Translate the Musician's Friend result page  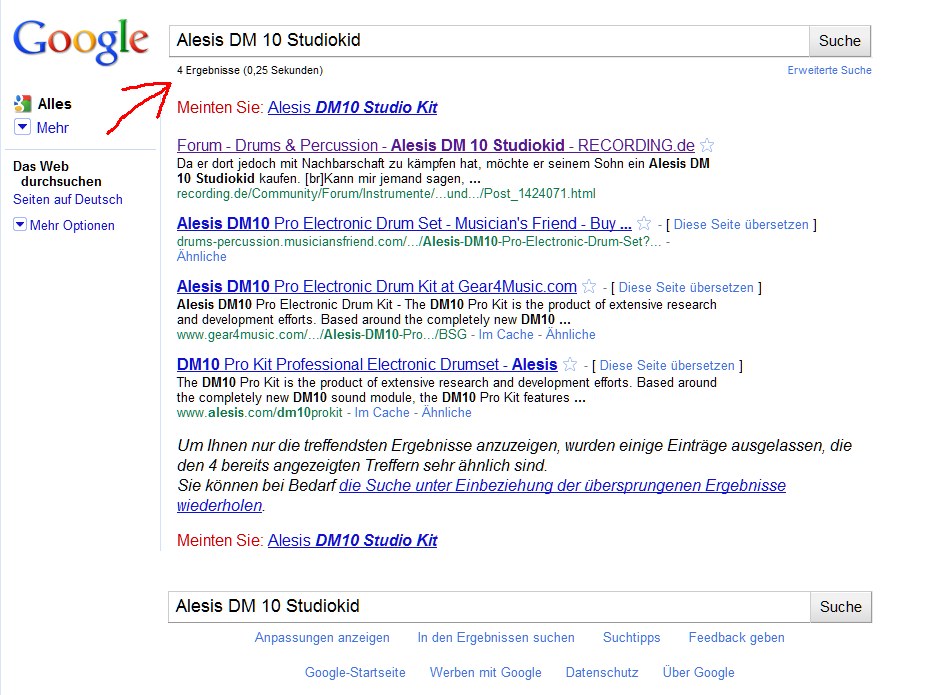click(x=741, y=225)
